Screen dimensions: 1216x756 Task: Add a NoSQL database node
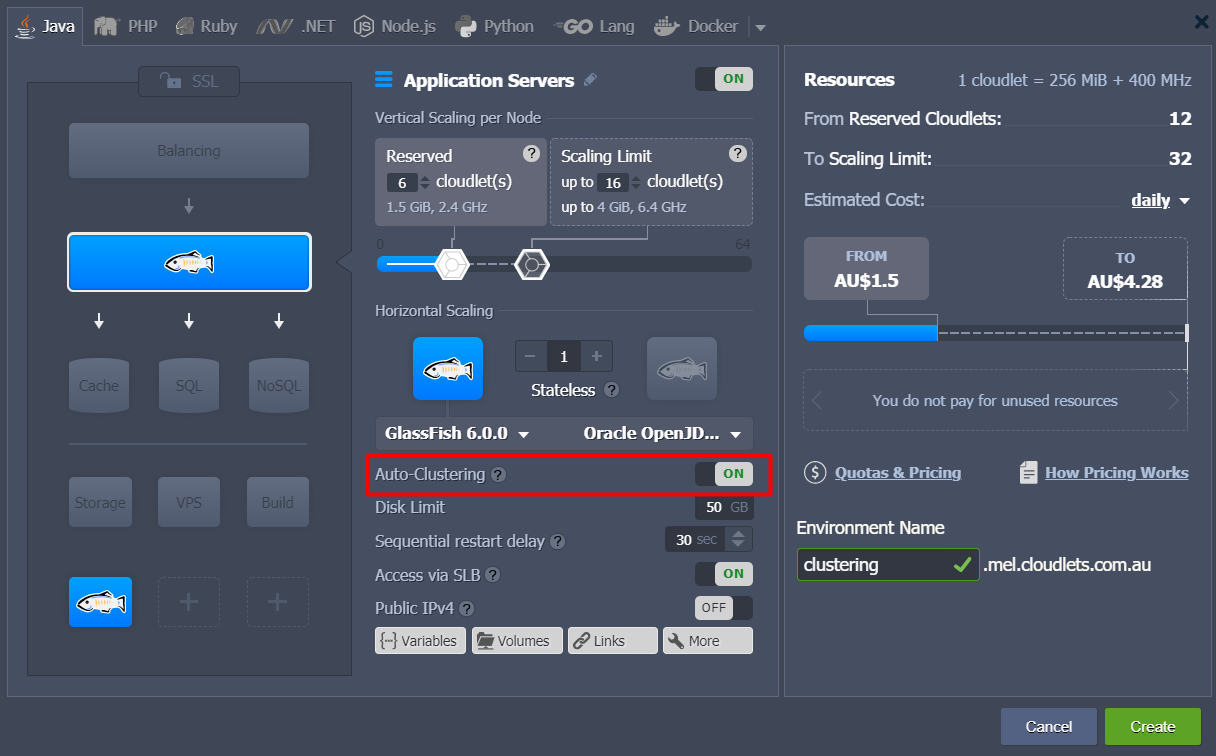278,386
